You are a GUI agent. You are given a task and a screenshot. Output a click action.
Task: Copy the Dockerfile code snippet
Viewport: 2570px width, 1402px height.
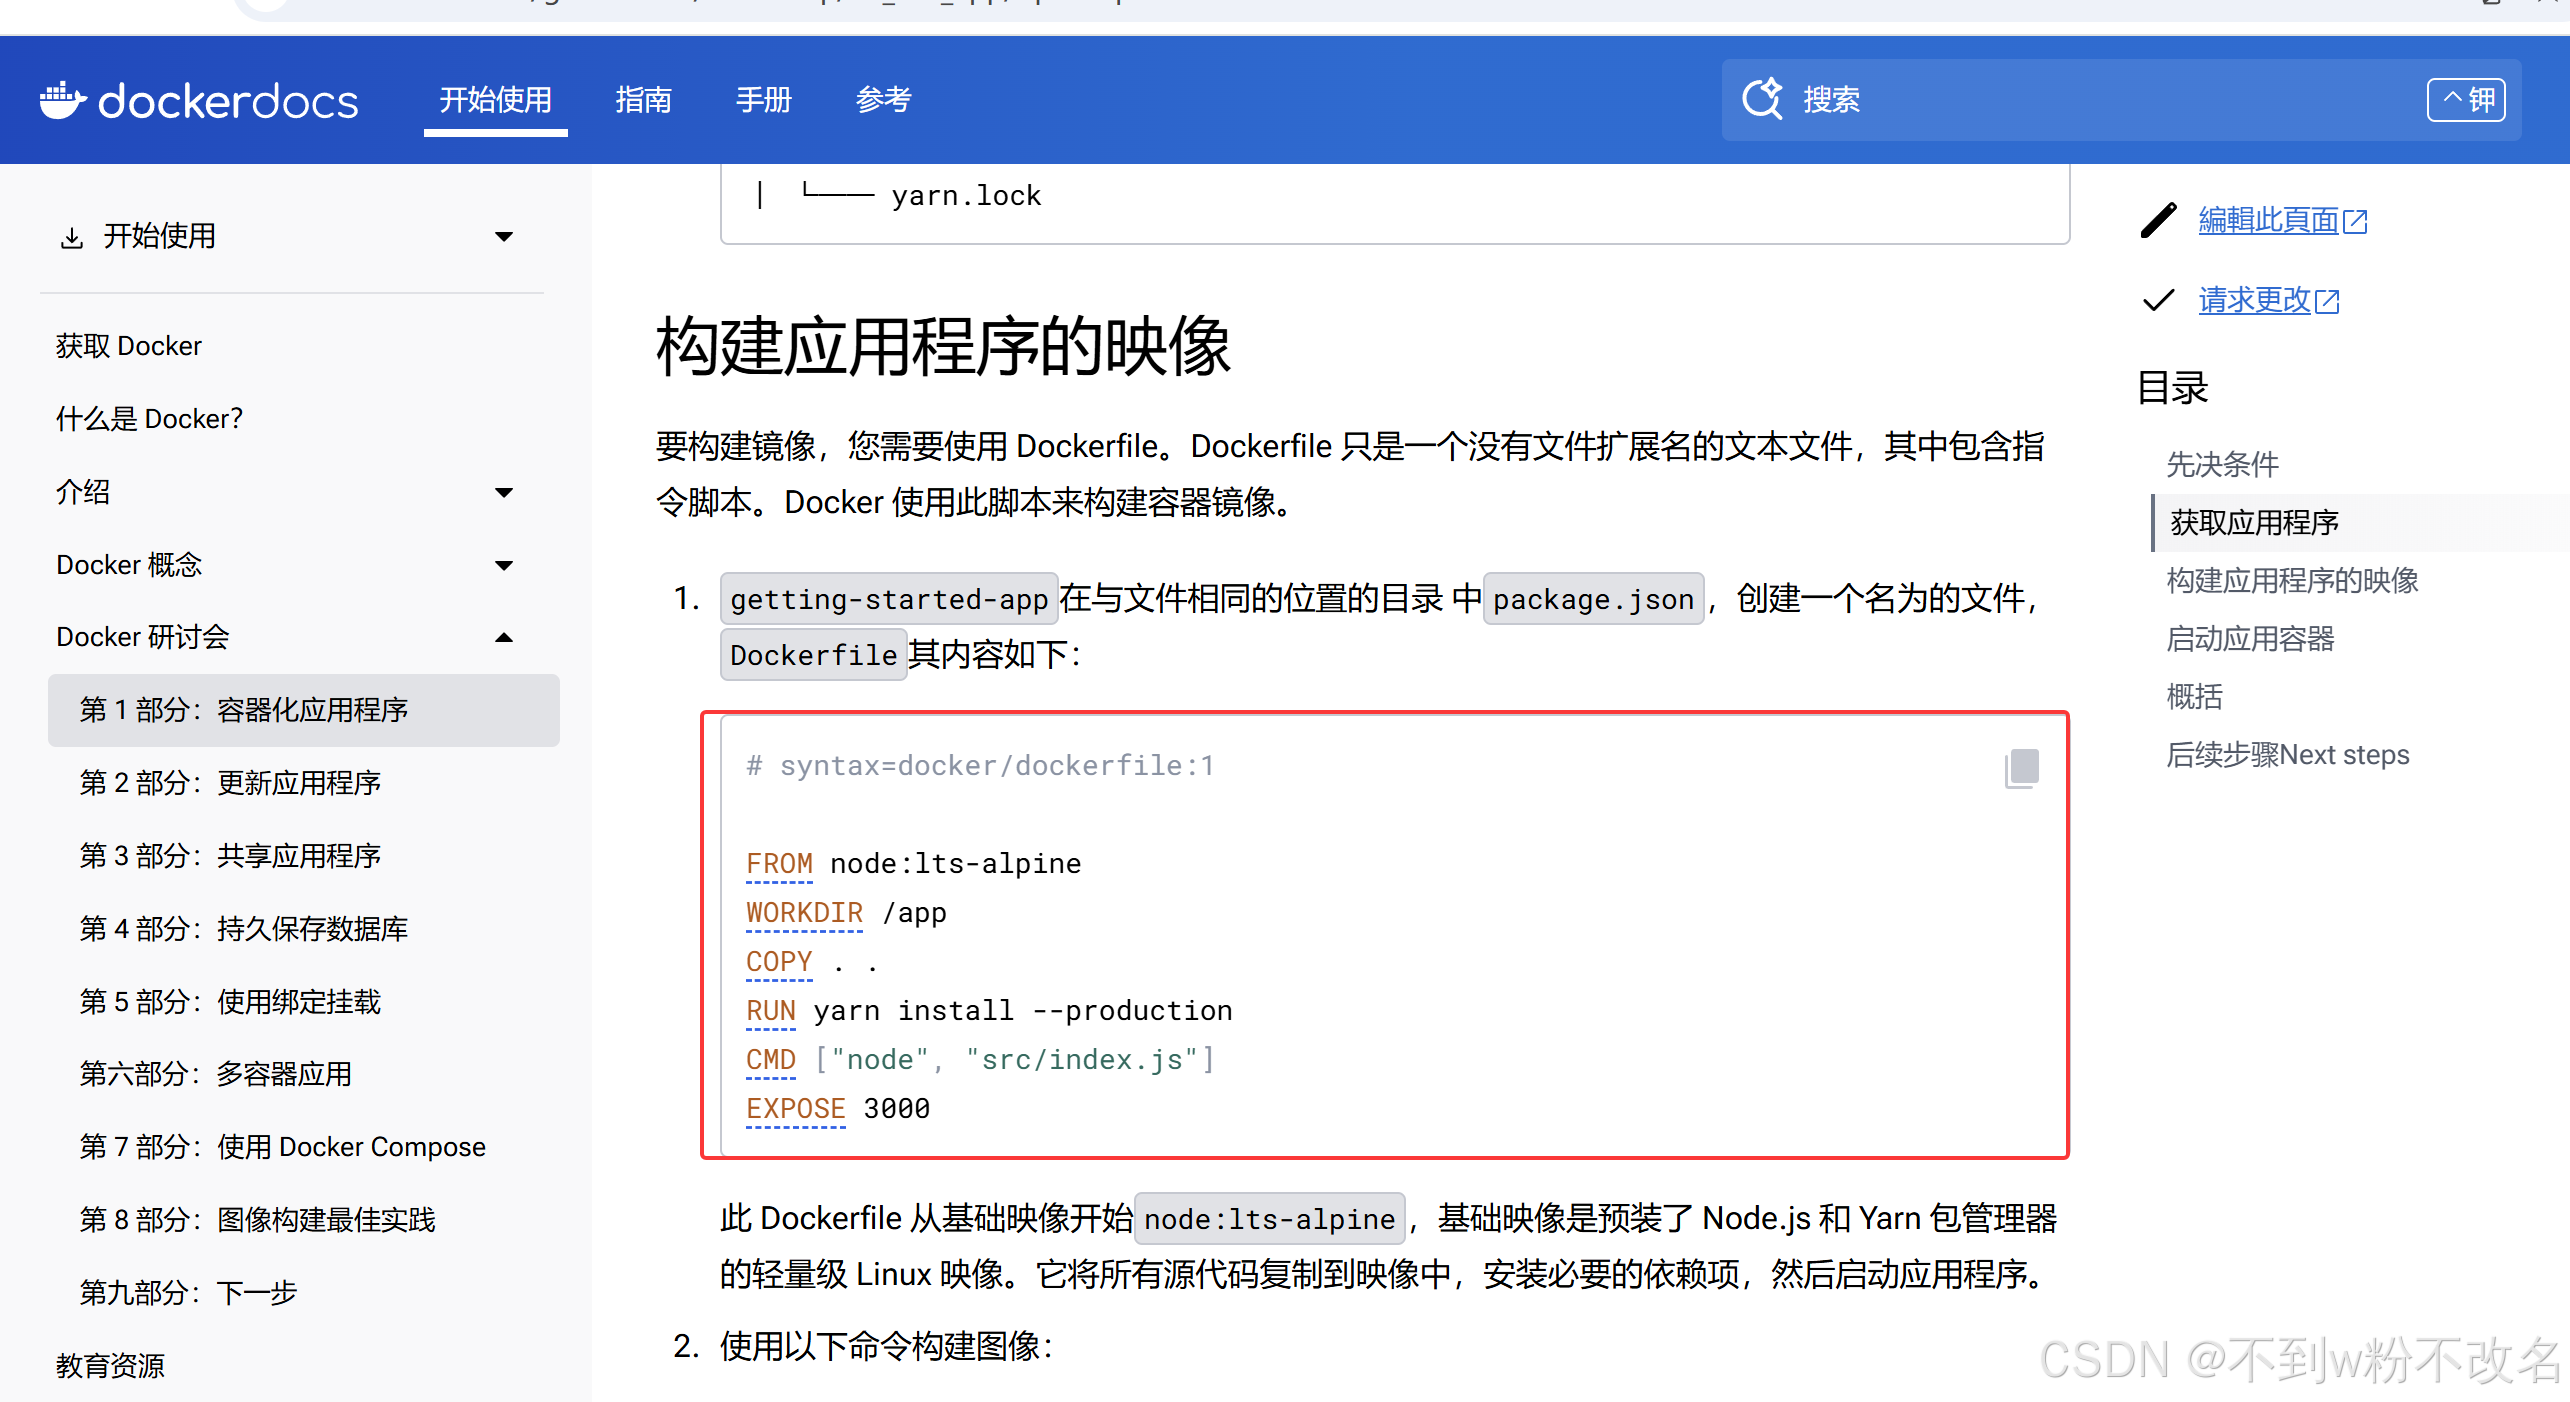tap(2021, 768)
